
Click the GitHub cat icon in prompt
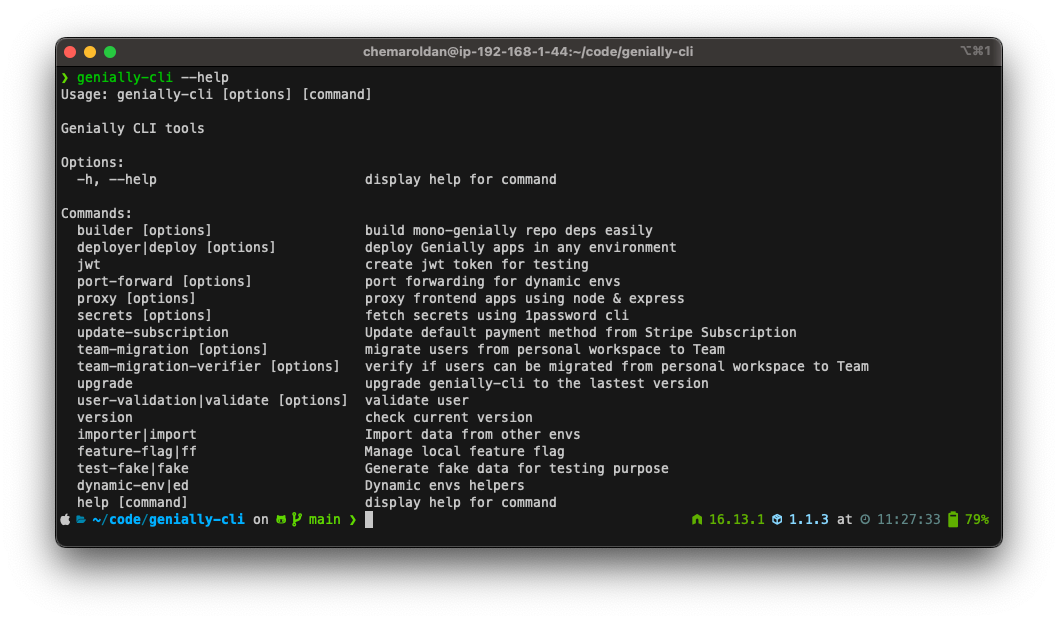[x=281, y=520]
